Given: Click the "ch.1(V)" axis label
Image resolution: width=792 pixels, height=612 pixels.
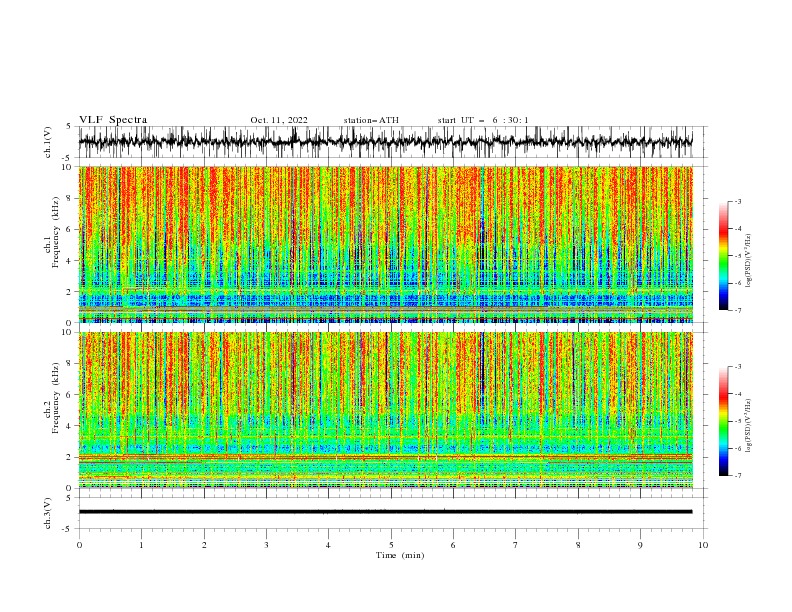Looking at the screenshot, I should point(48,142).
